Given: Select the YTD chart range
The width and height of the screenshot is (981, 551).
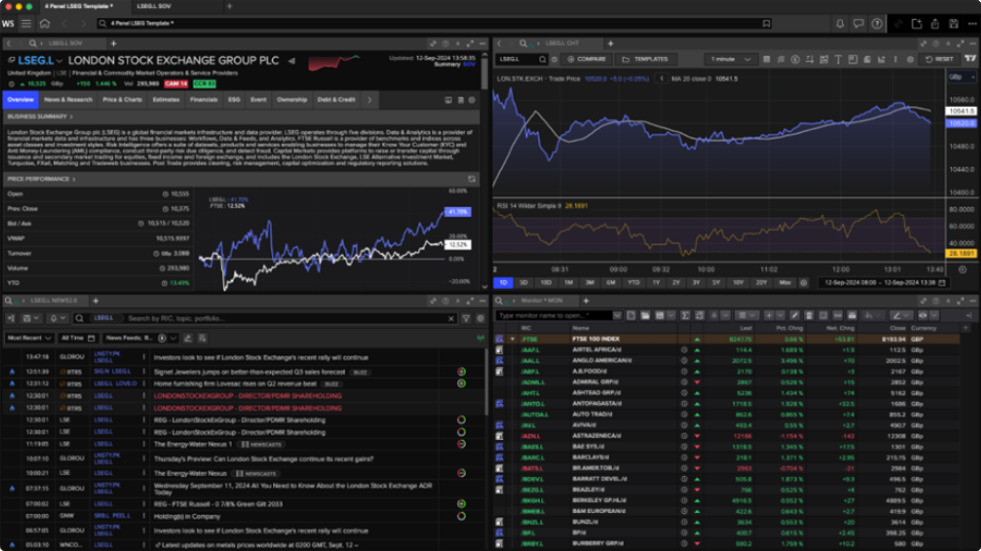Looking at the screenshot, I should 633,282.
